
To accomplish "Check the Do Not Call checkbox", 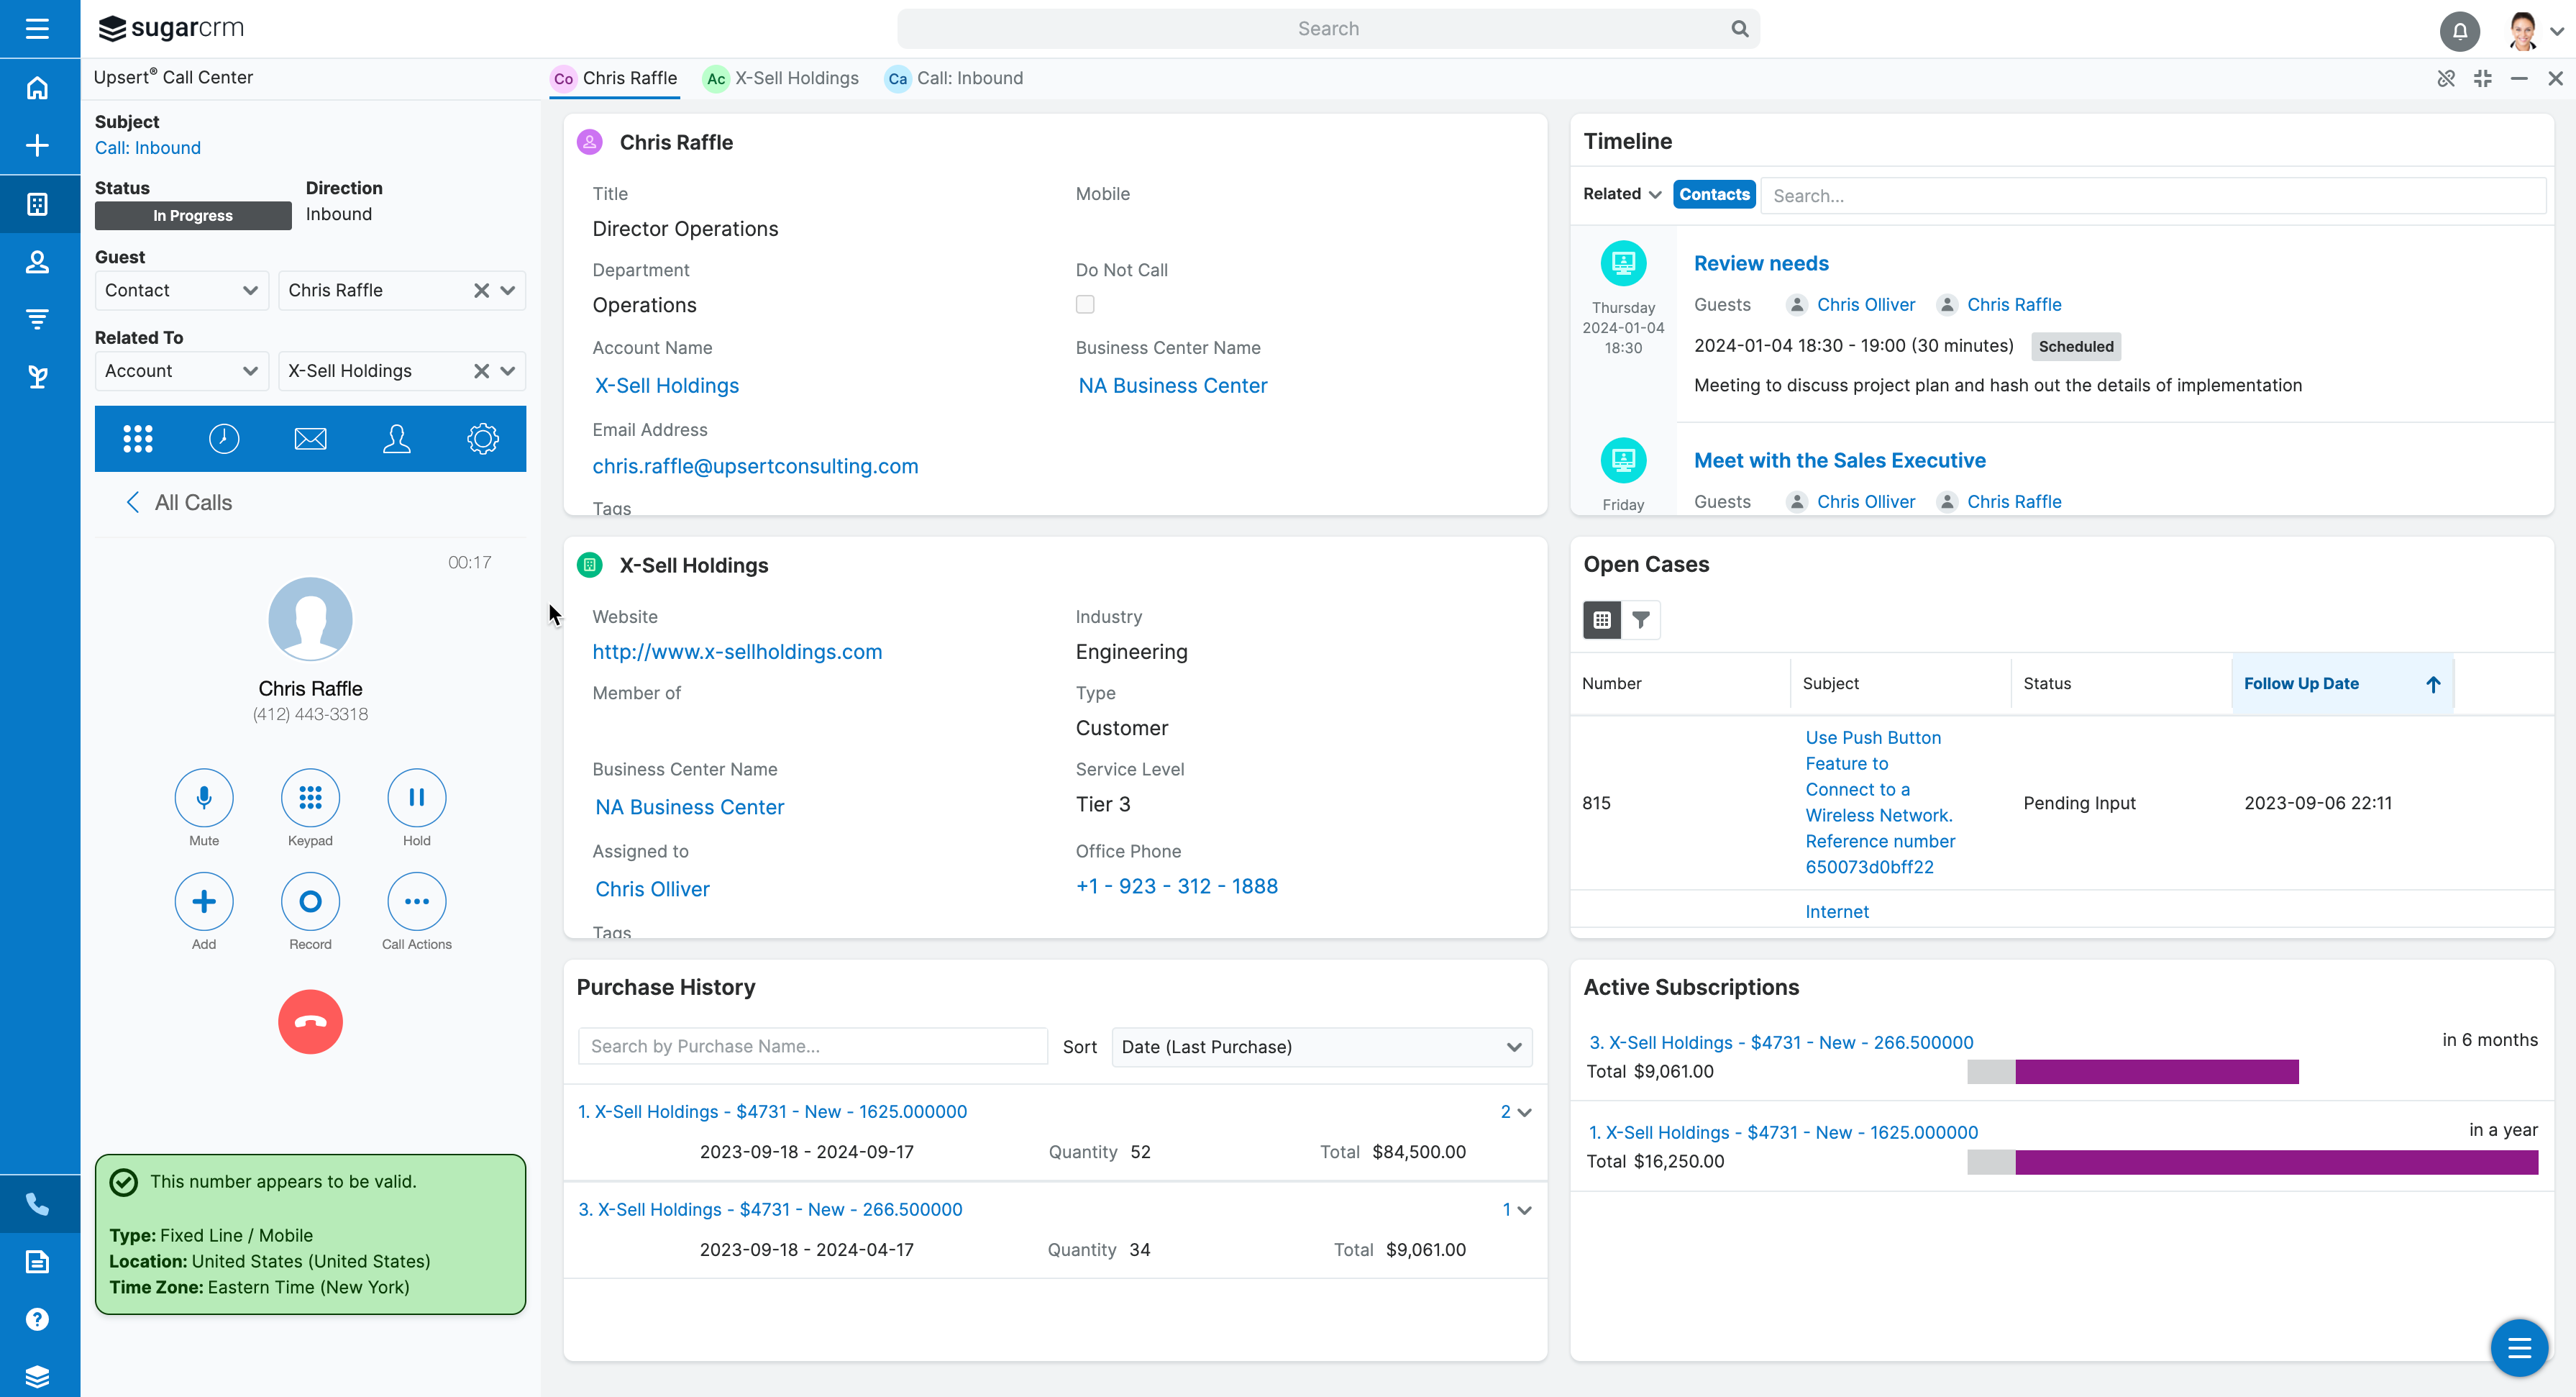I will tap(1085, 304).
